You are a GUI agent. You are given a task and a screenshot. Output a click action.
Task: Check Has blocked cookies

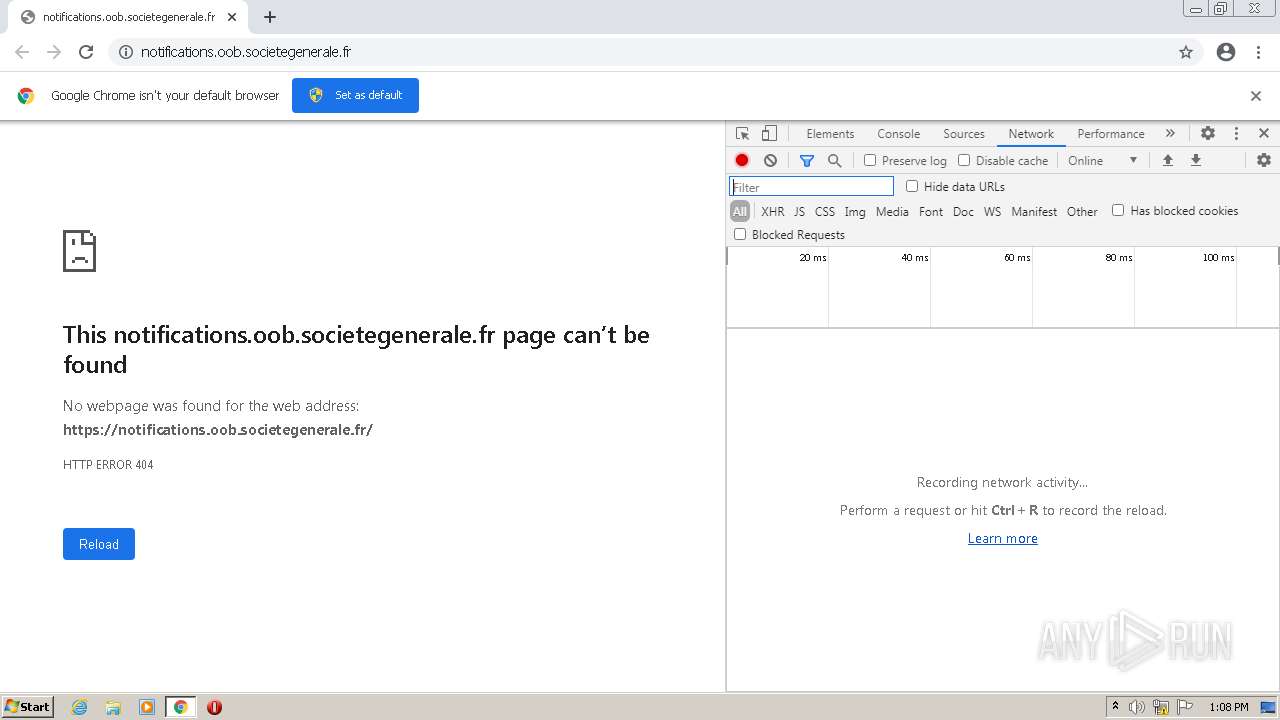click(x=1118, y=210)
